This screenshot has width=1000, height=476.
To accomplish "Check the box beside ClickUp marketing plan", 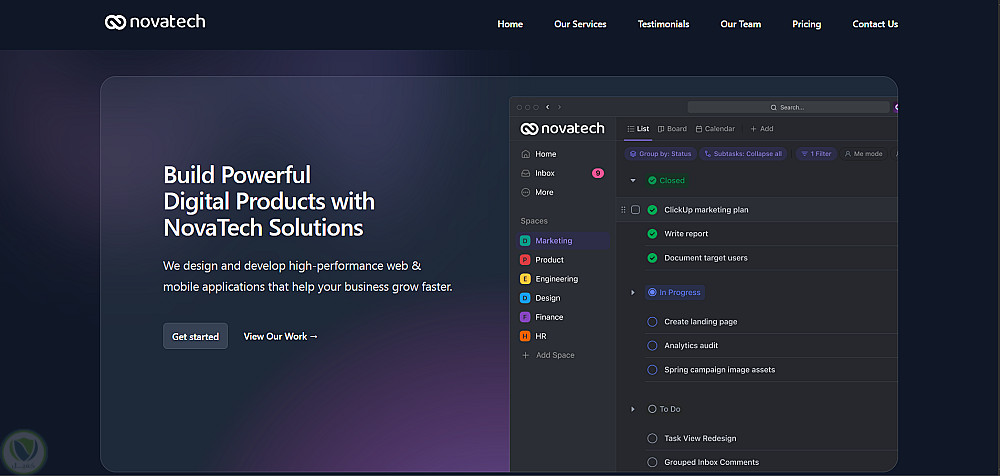I will click(x=635, y=210).
